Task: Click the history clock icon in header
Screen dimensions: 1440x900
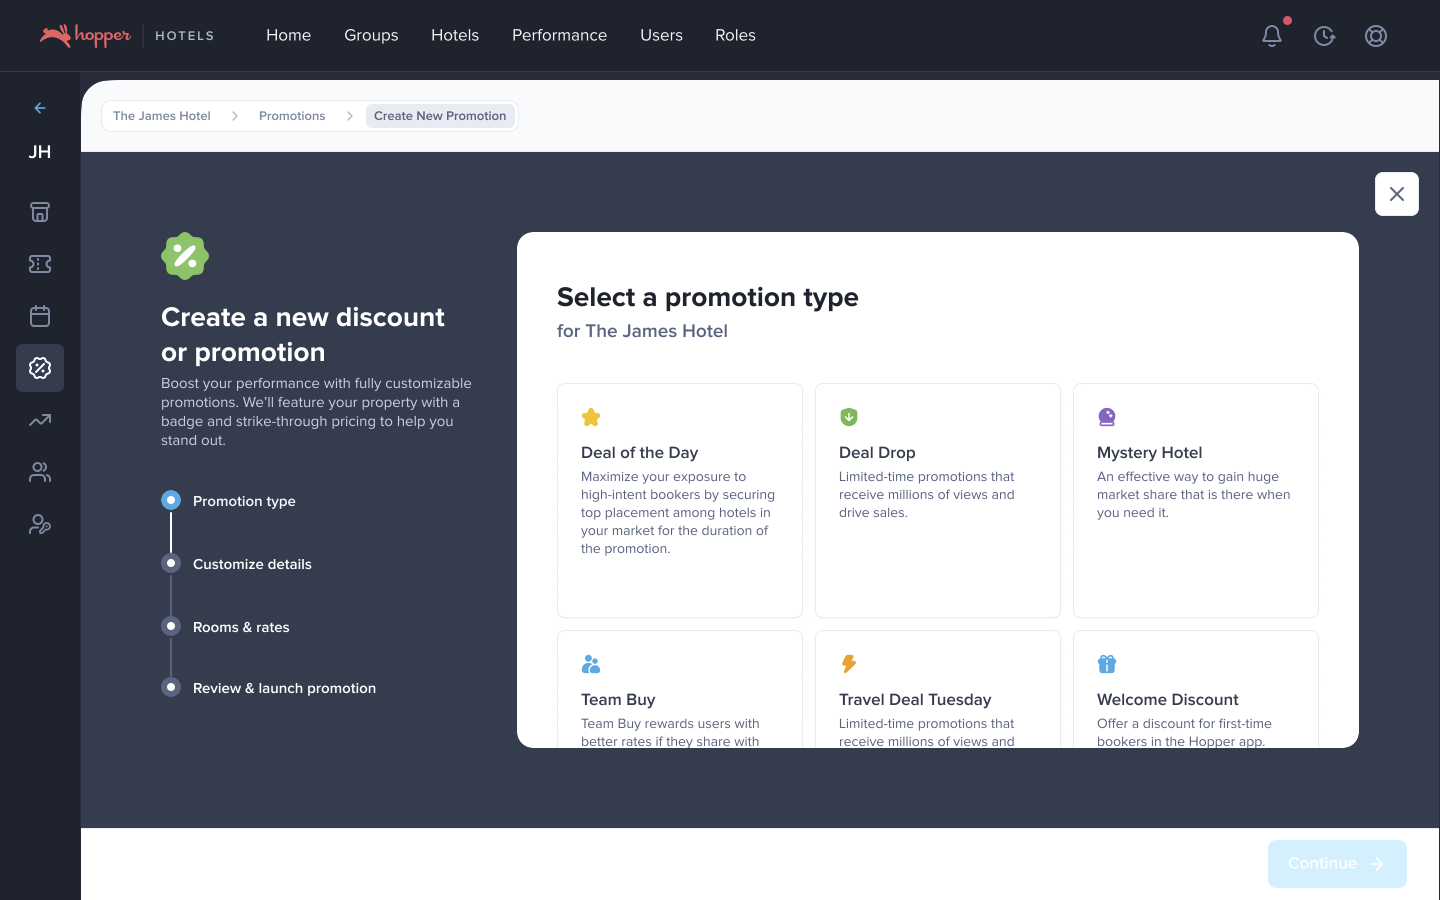Action: click(x=1324, y=36)
